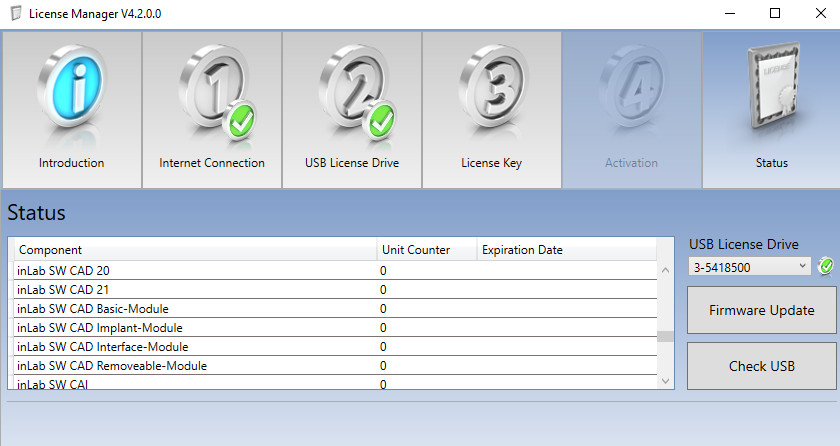
Task: Click the Check USB button
Action: pyautogui.click(x=761, y=366)
